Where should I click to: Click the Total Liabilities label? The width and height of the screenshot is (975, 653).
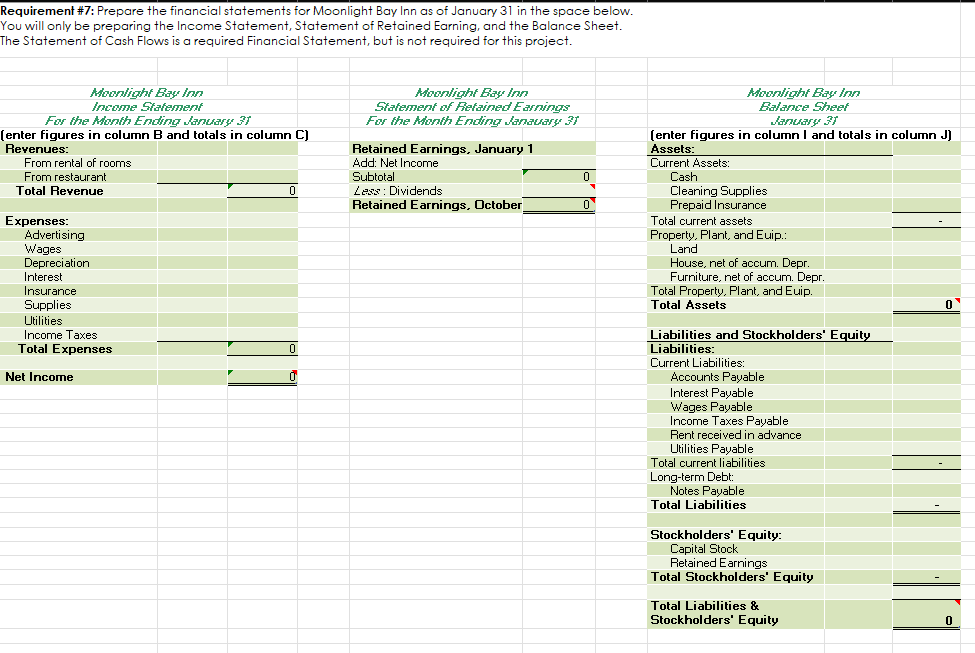coord(698,505)
